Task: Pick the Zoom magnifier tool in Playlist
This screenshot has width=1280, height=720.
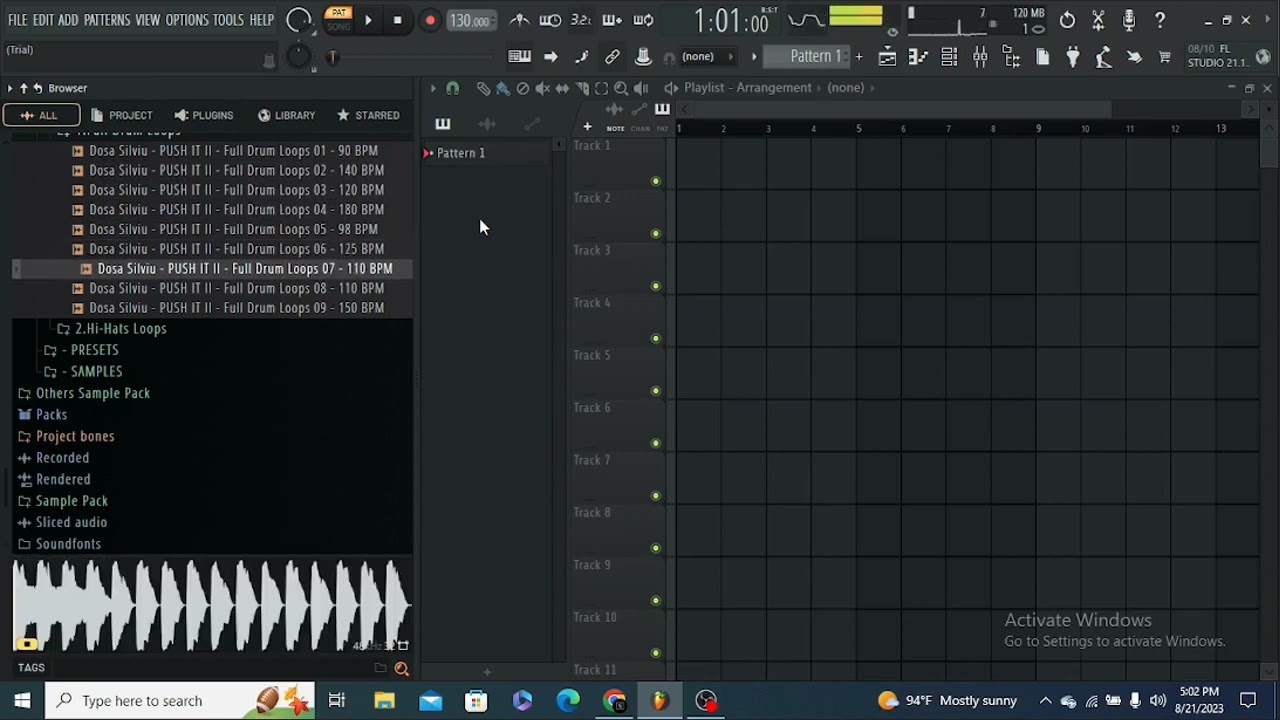Action: tap(621, 88)
